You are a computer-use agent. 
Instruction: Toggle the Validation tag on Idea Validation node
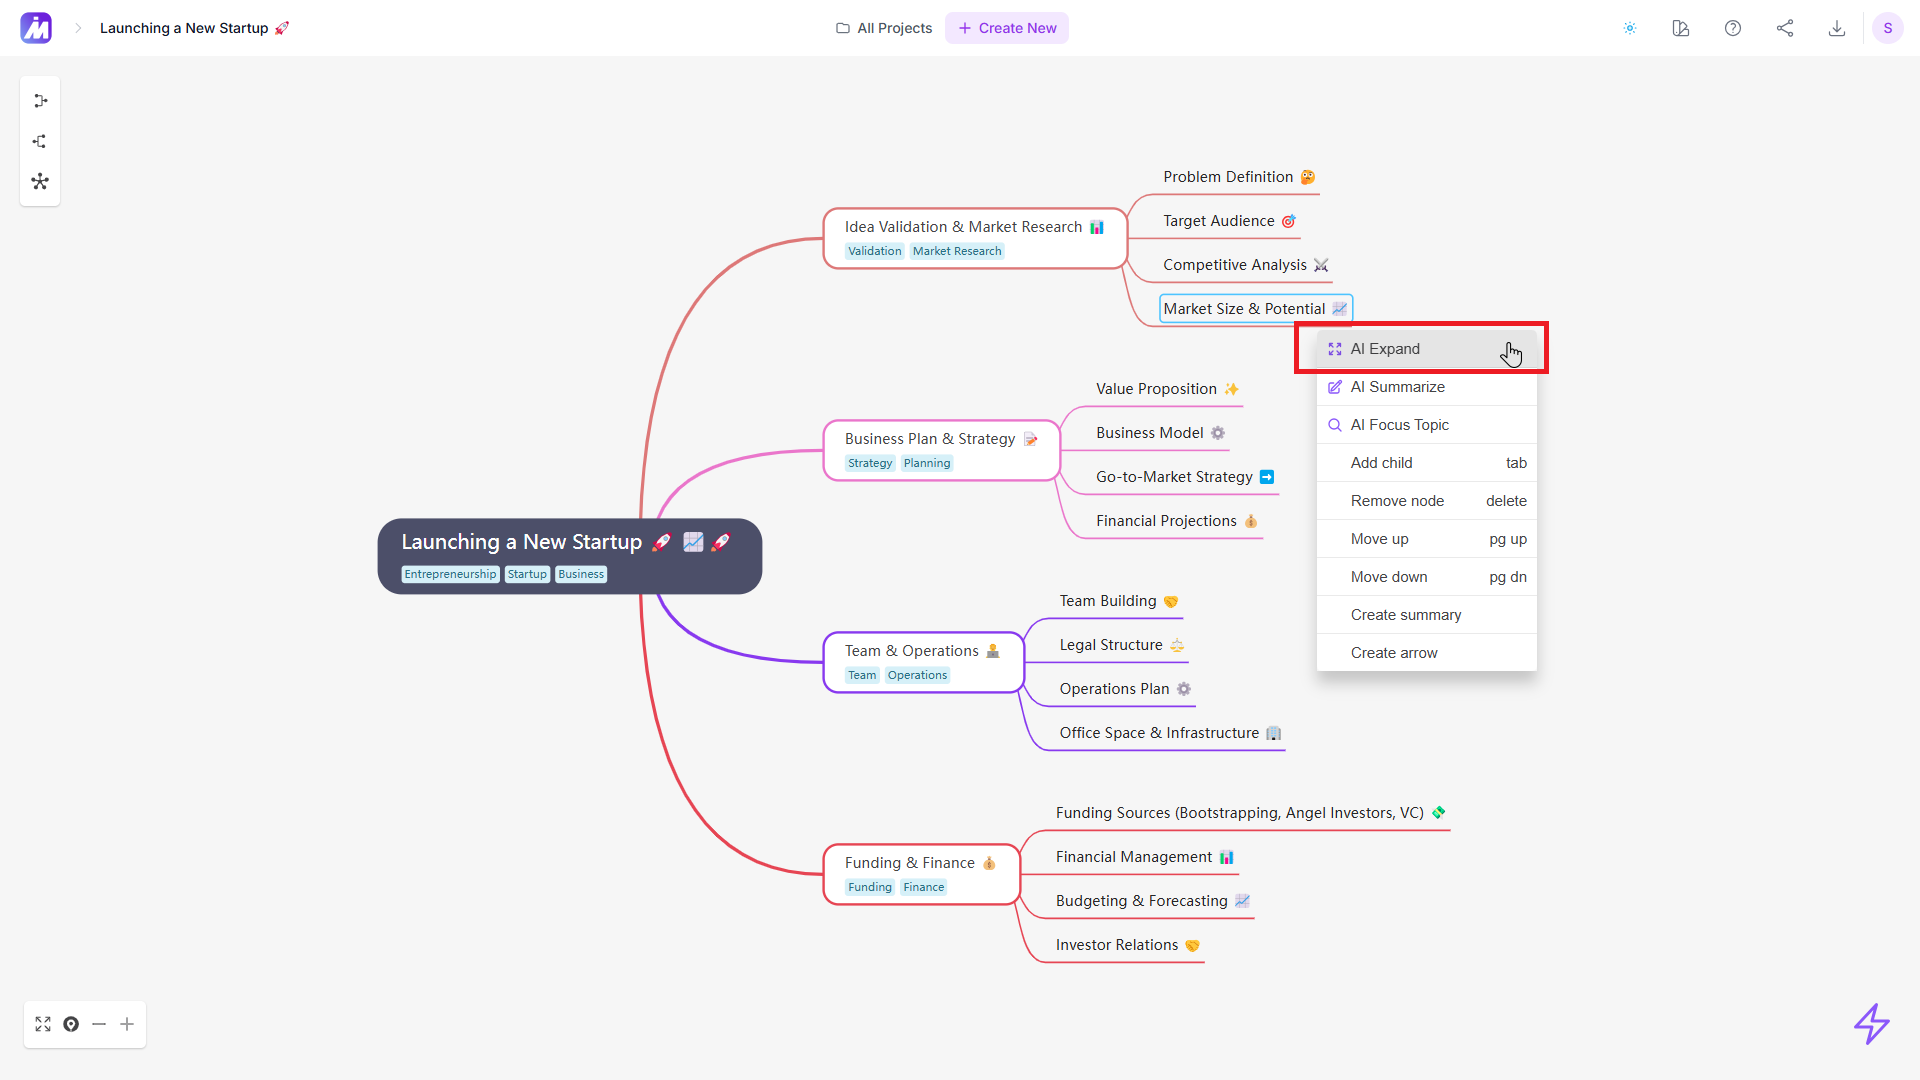tap(872, 251)
